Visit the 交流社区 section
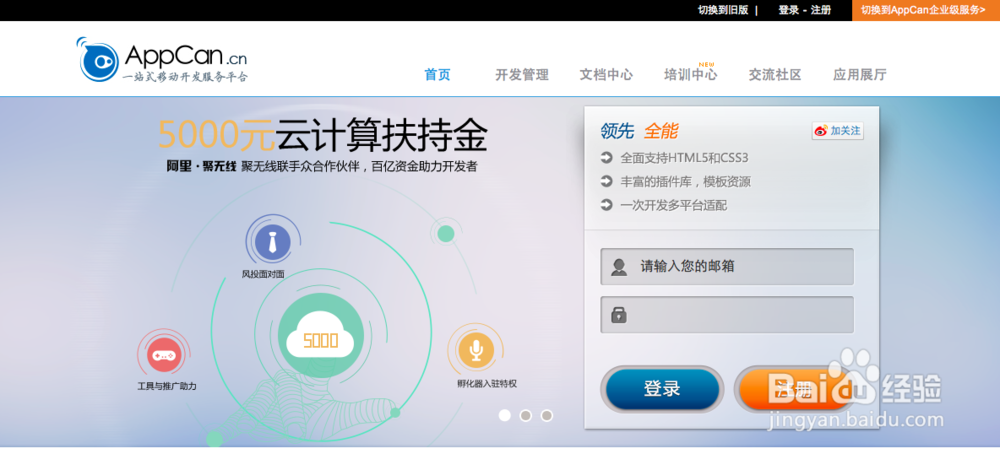This screenshot has width=1000, height=454. (x=775, y=75)
